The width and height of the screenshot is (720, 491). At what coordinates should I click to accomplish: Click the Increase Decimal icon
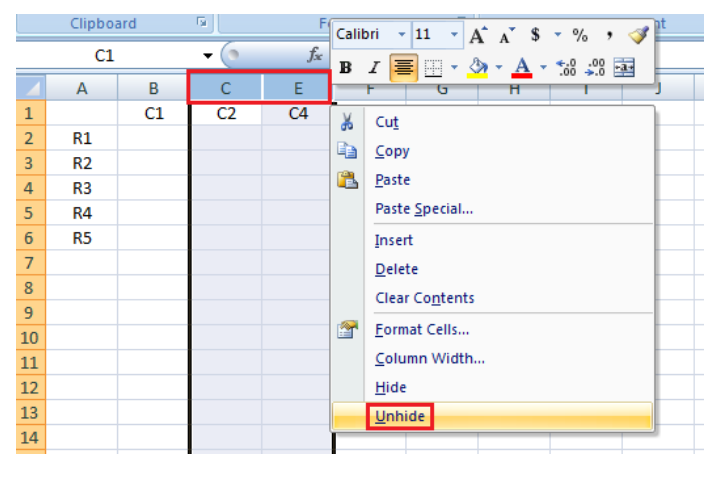click(566, 67)
